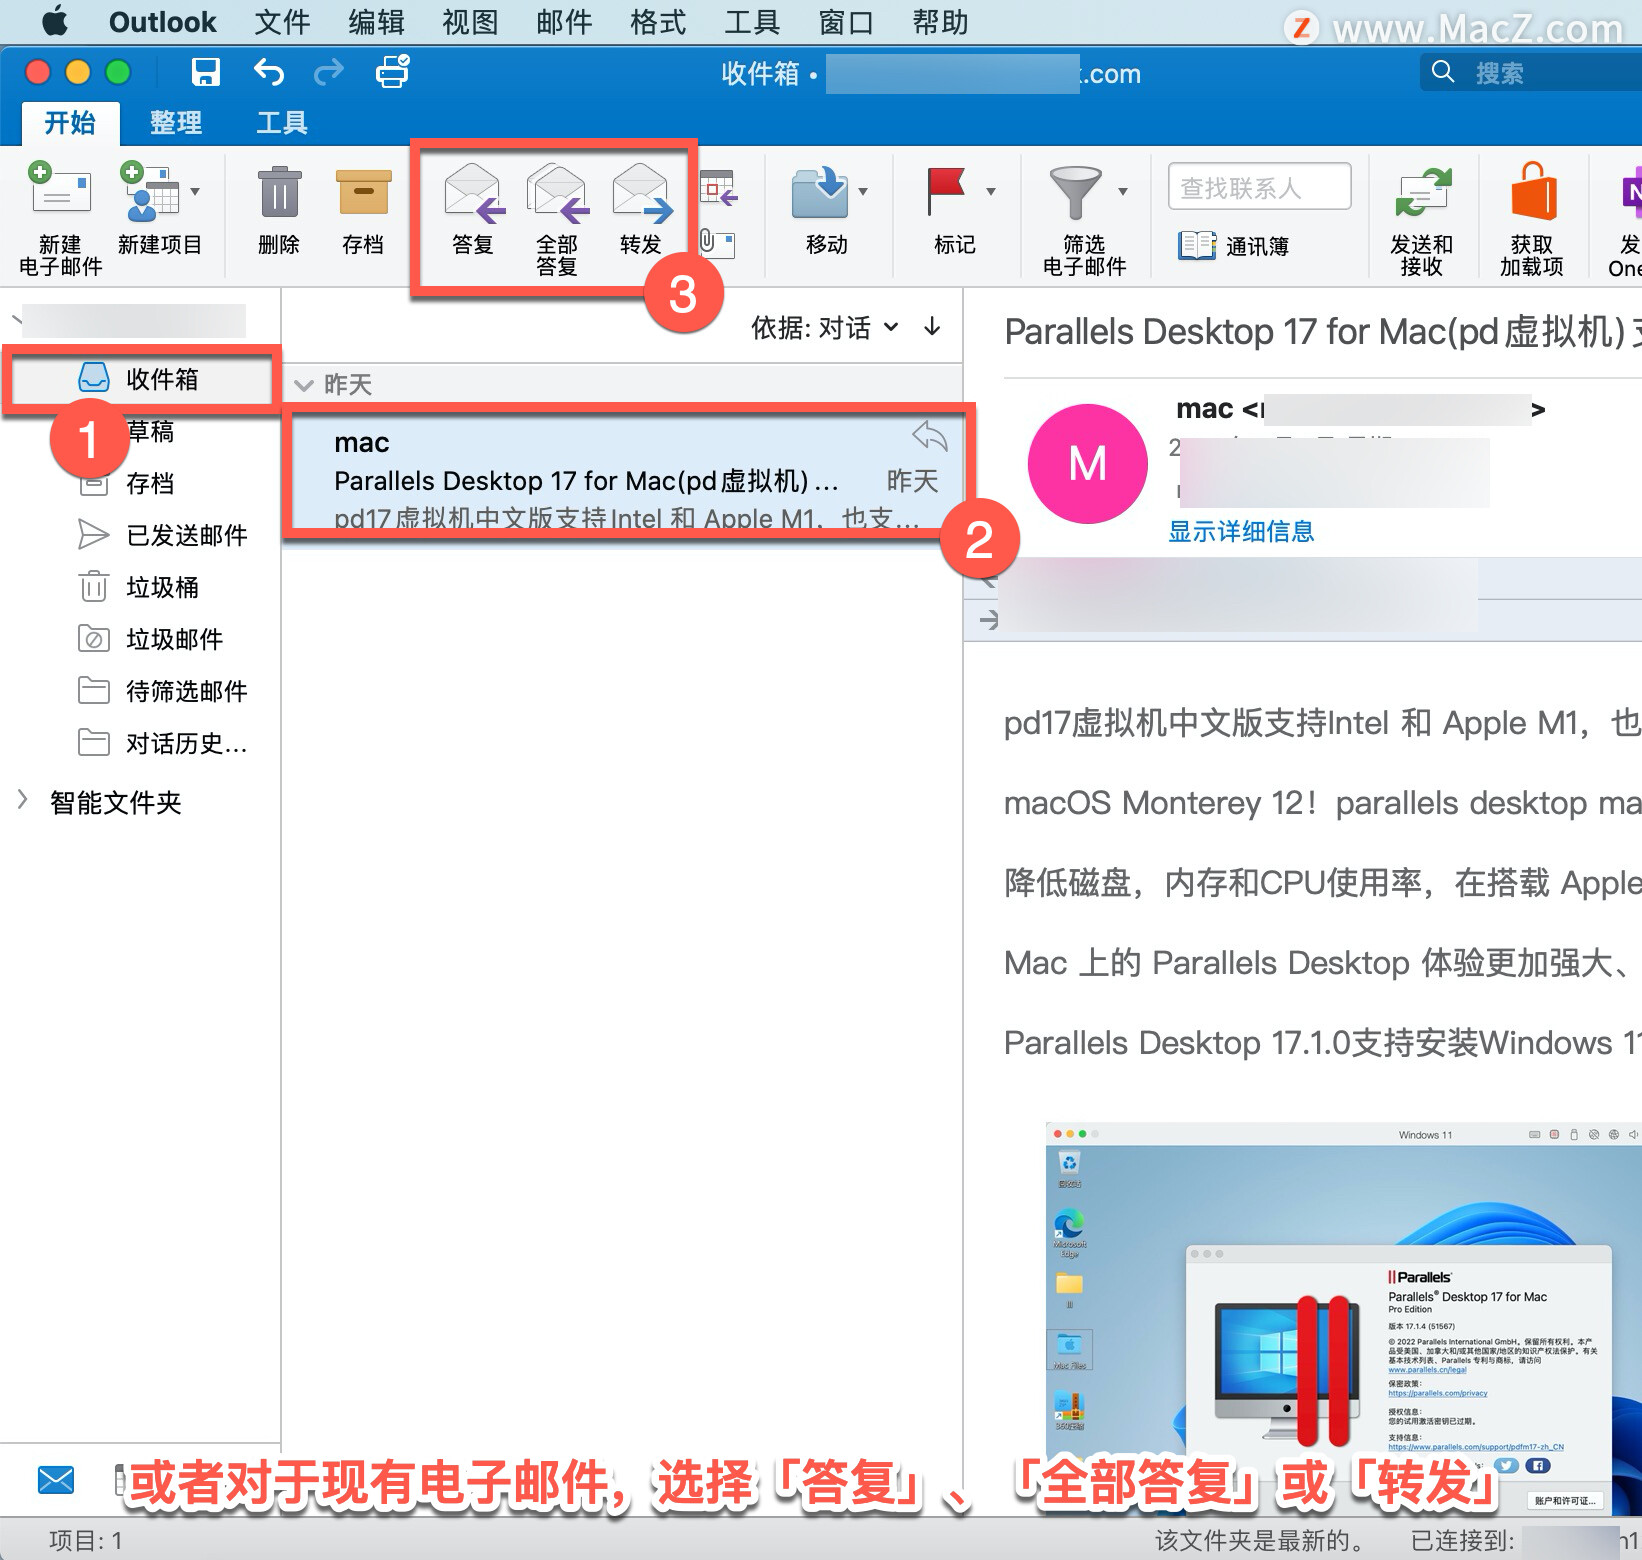The image size is (1642, 1560).
Task: Open the Move (移动) dropdown arrow
Action: (x=863, y=191)
